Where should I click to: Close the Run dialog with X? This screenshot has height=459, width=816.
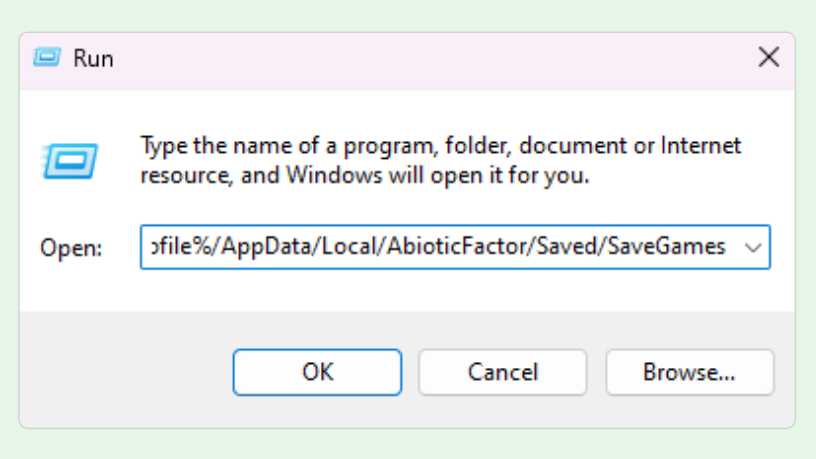coord(768,57)
